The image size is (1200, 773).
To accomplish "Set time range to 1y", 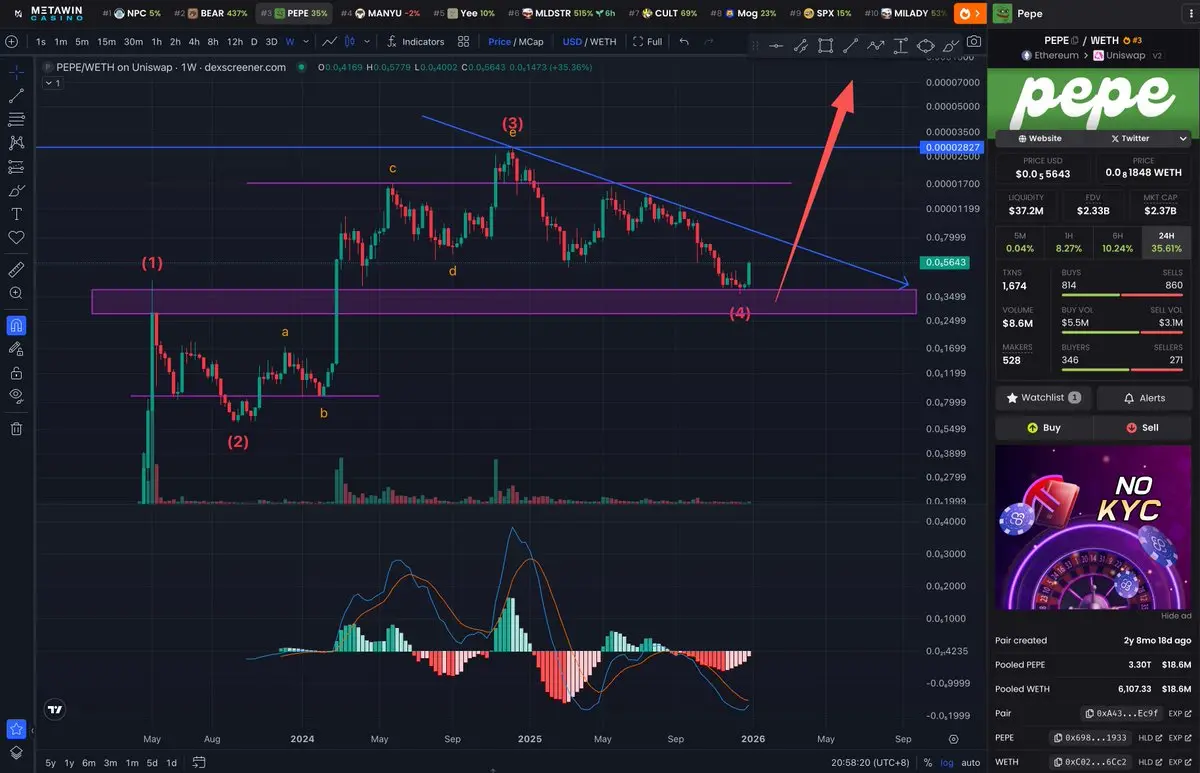I will pos(69,763).
